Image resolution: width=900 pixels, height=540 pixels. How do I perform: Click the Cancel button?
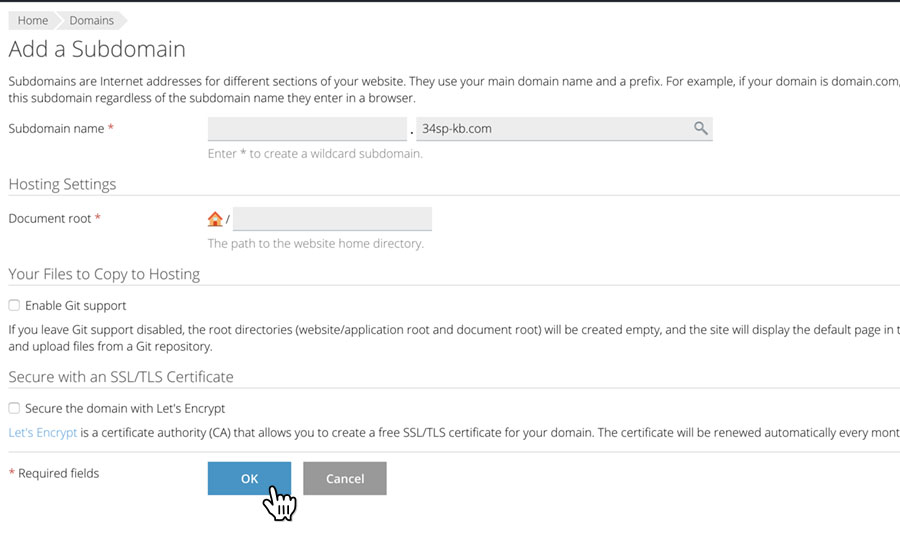344,478
